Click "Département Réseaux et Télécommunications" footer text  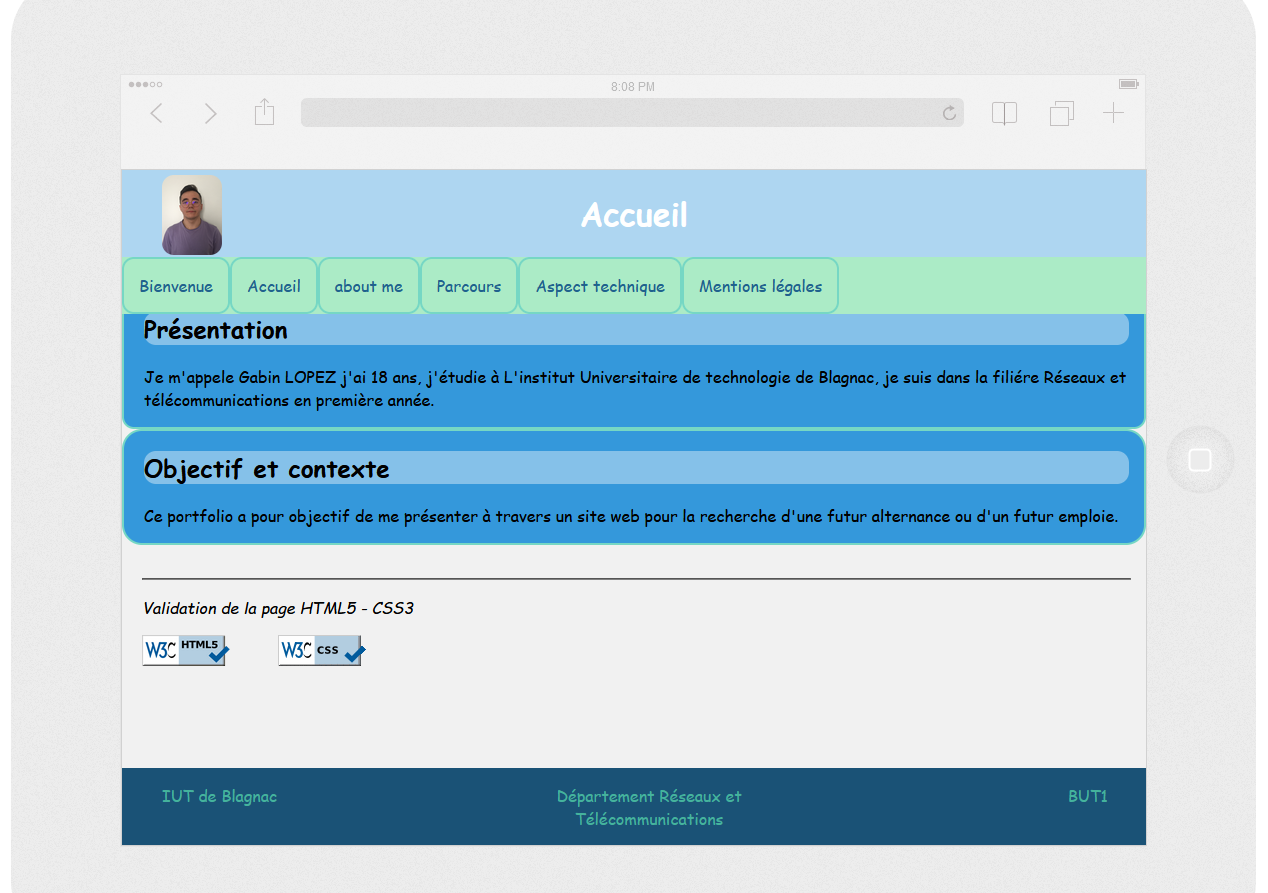649,808
